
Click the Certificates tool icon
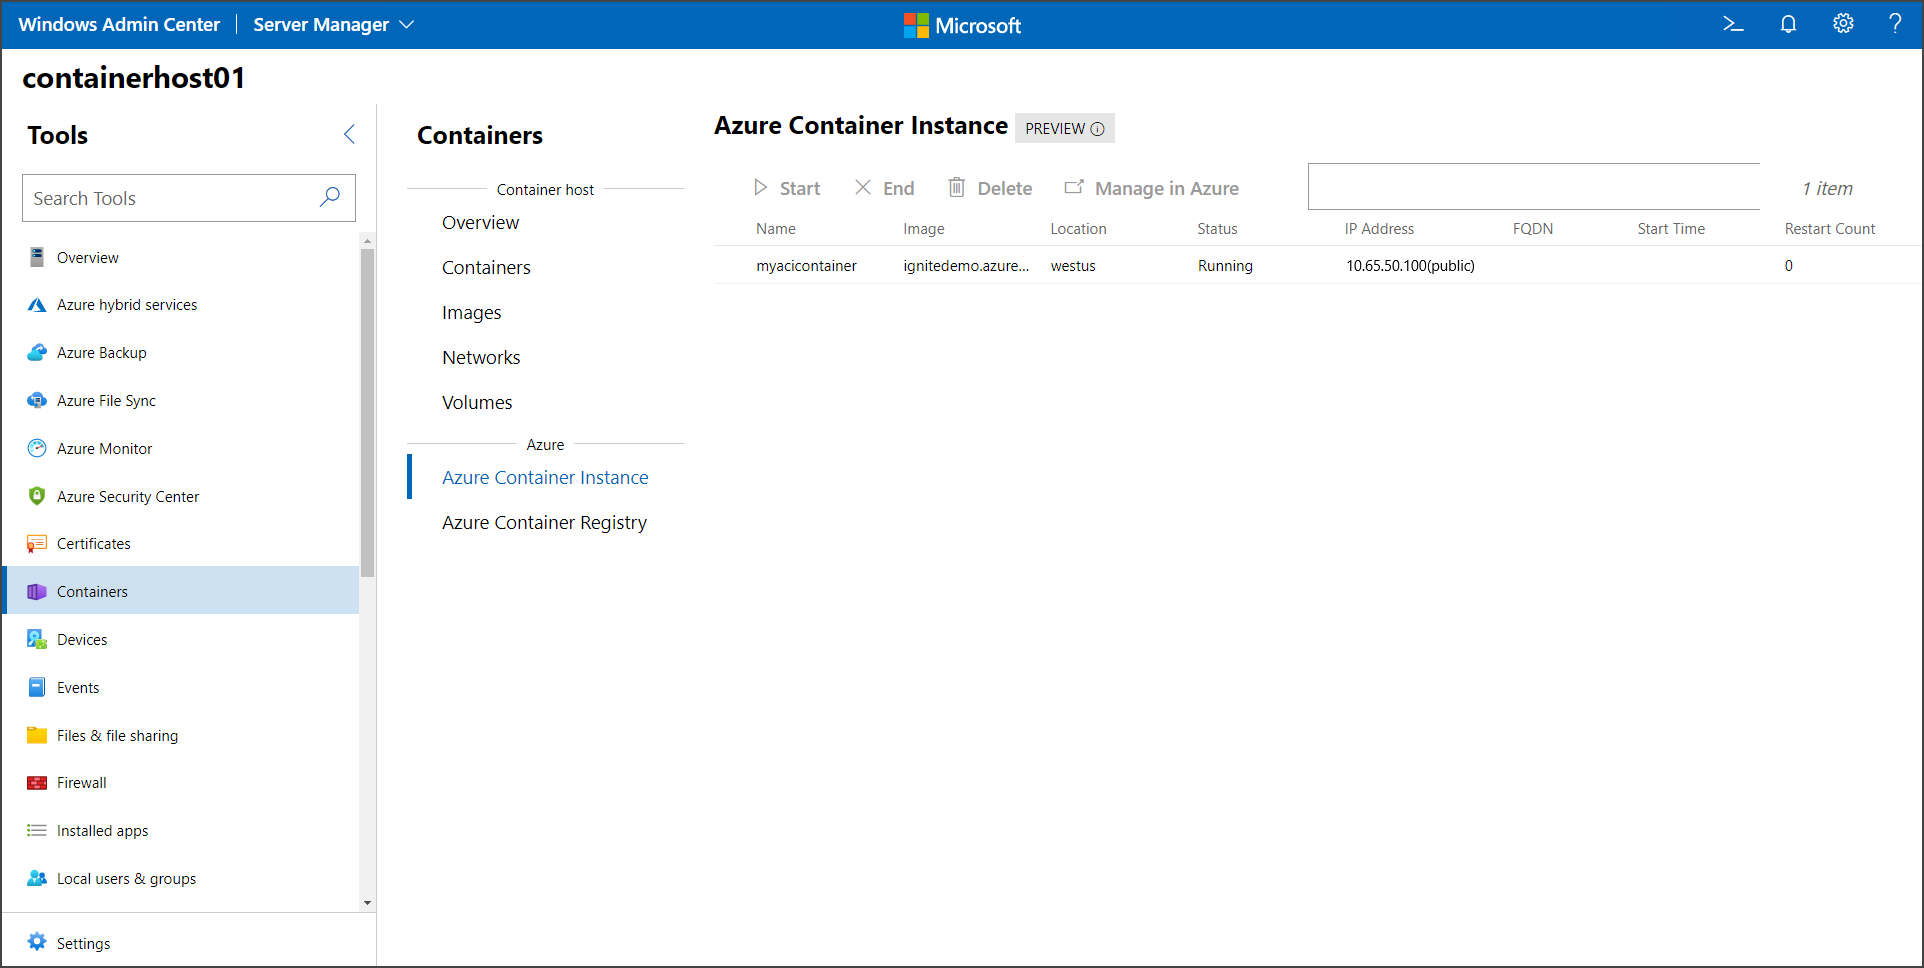pyautogui.click(x=36, y=543)
